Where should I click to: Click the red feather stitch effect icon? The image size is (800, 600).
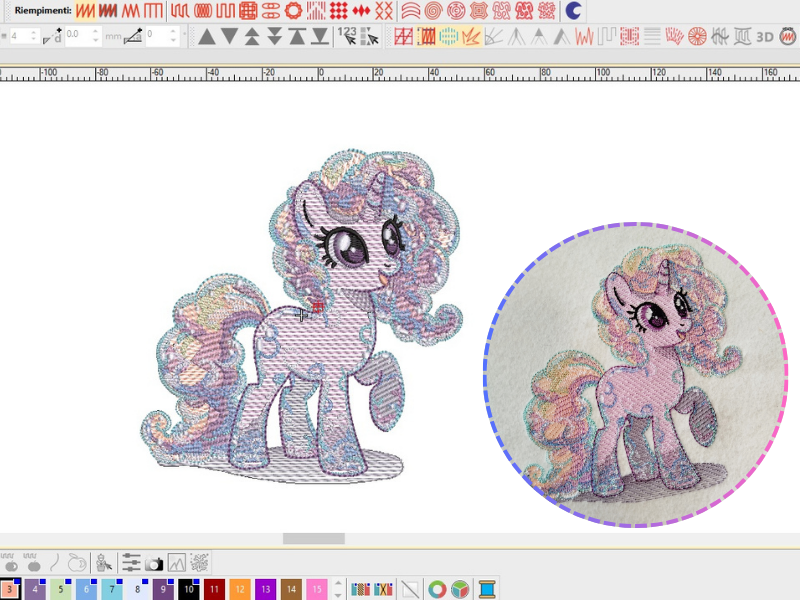674,36
